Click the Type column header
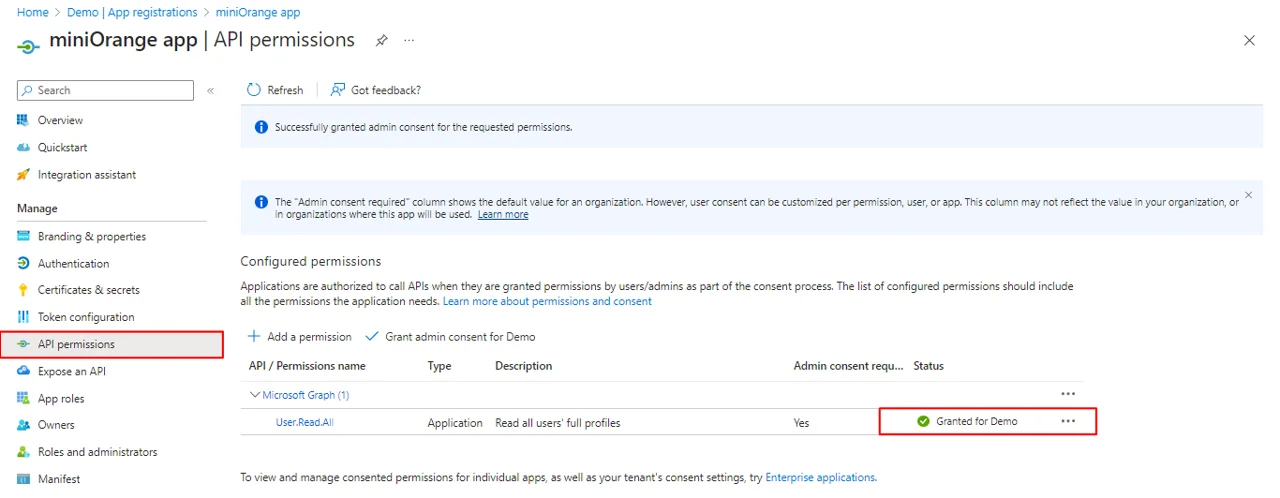Viewport: 1280px width, 498px height. point(440,366)
